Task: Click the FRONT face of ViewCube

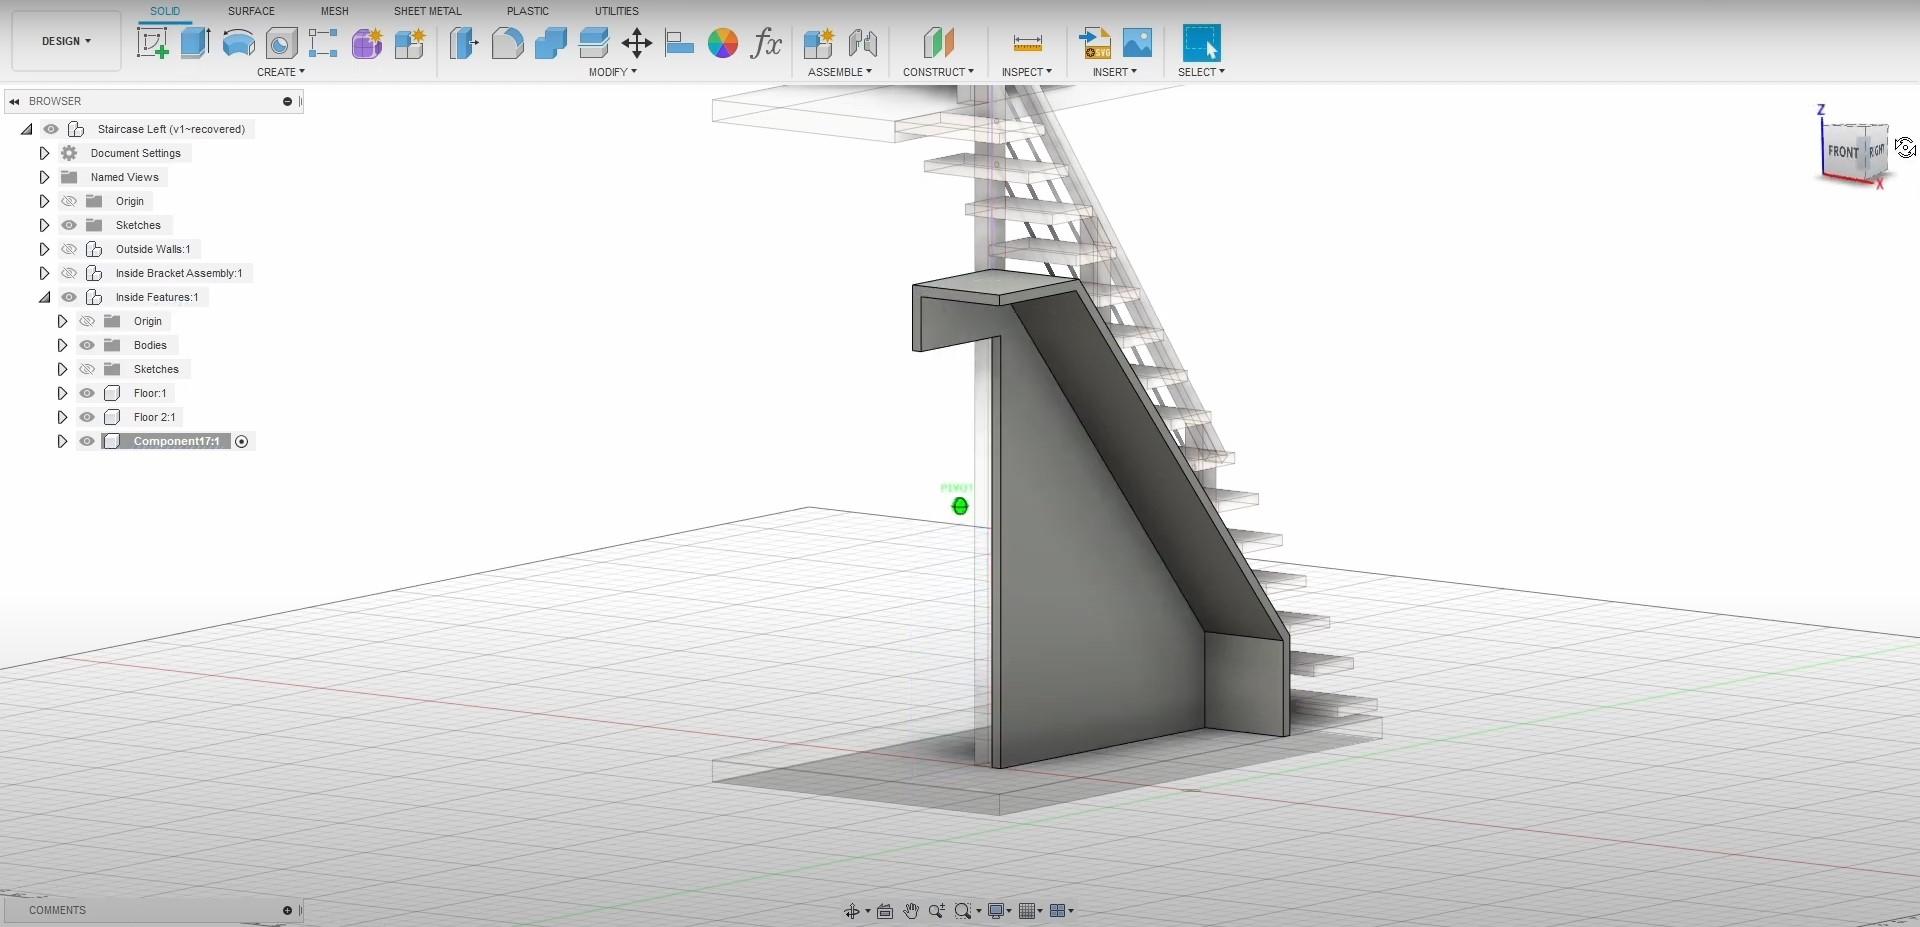Action: 1842,152
